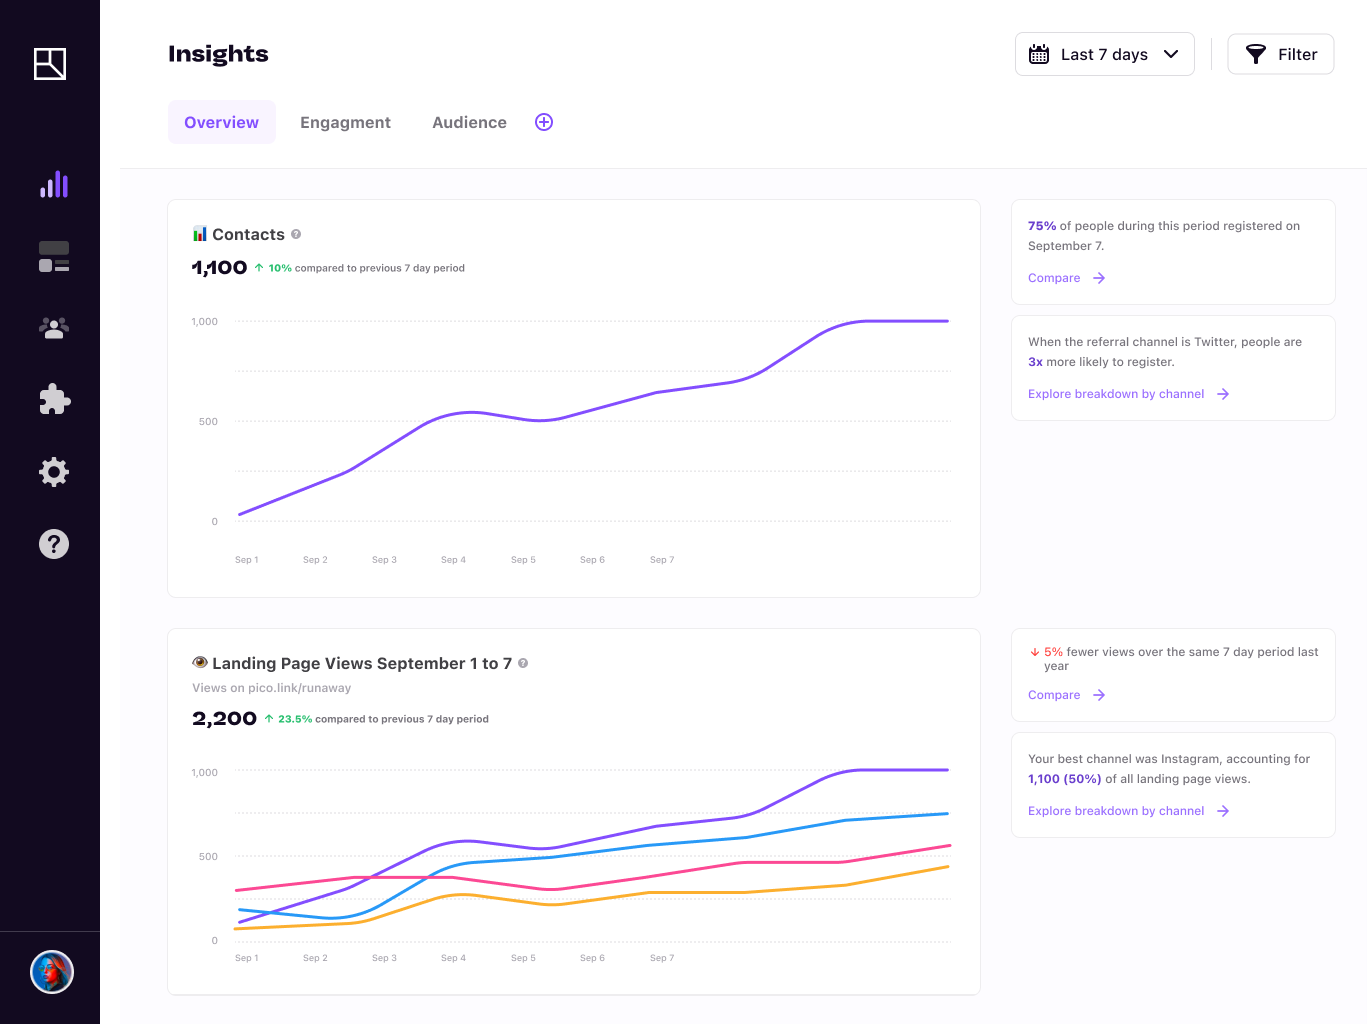Open the Last 7 days date range dropdown
1367x1024 pixels.
tap(1104, 54)
